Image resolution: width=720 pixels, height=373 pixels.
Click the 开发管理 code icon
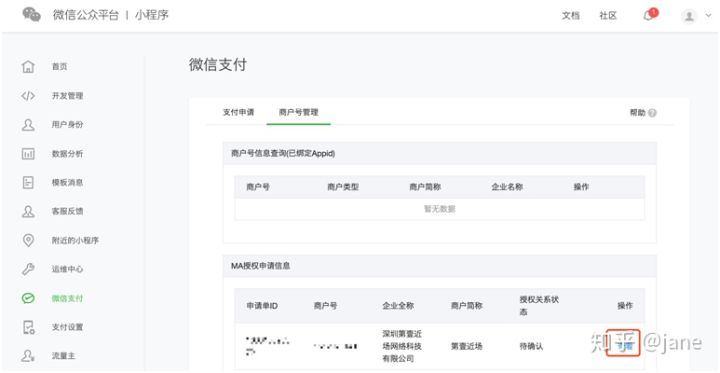pos(28,96)
